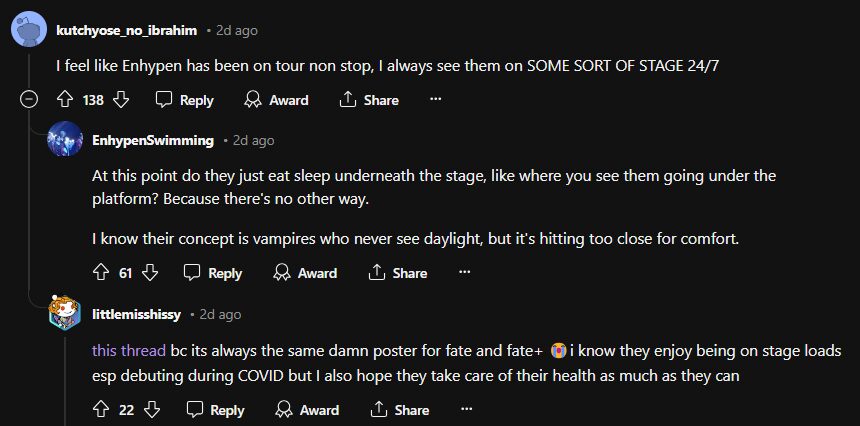Share EnhypenSwimming's comment
This screenshot has width=860, height=426.
coord(398,273)
